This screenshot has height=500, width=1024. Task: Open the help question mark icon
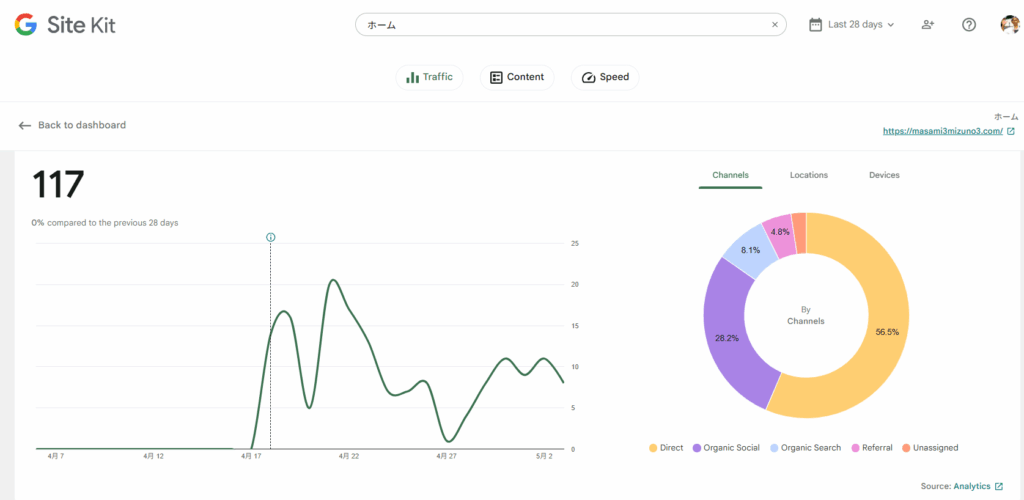[968, 25]
